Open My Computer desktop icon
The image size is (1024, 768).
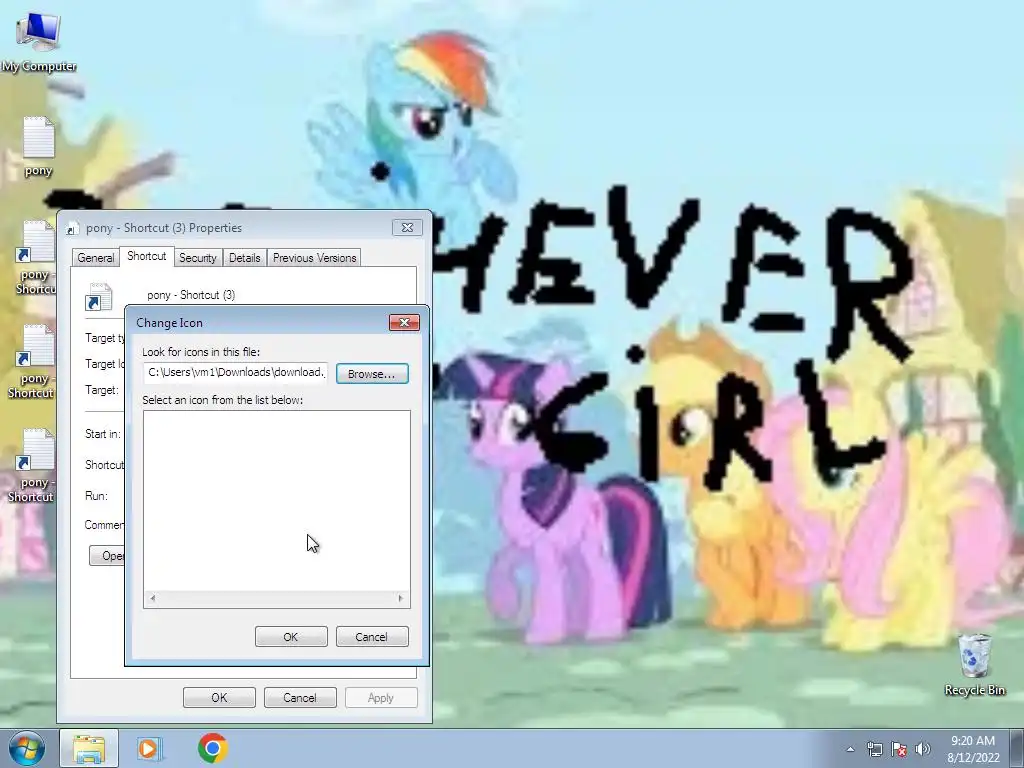[39, 42]
